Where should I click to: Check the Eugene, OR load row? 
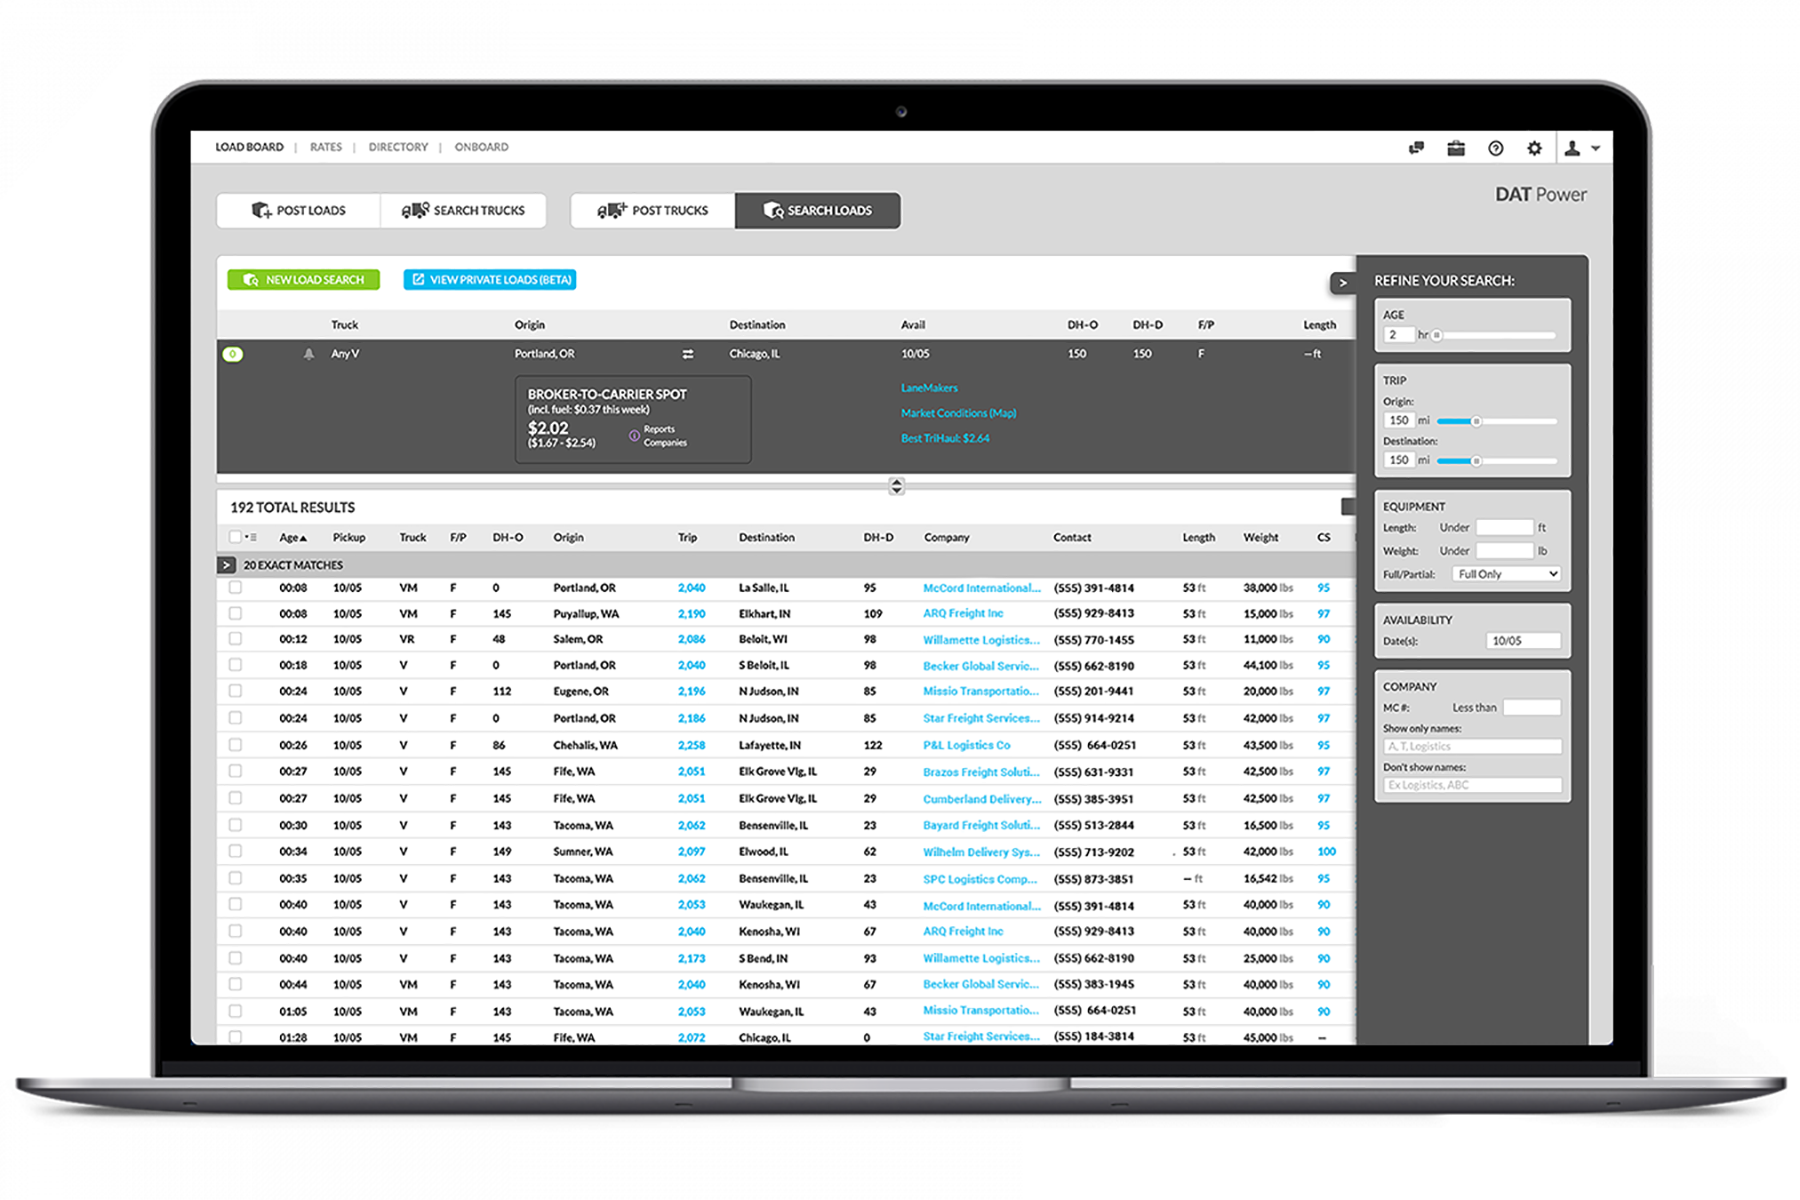click(235, 691)
